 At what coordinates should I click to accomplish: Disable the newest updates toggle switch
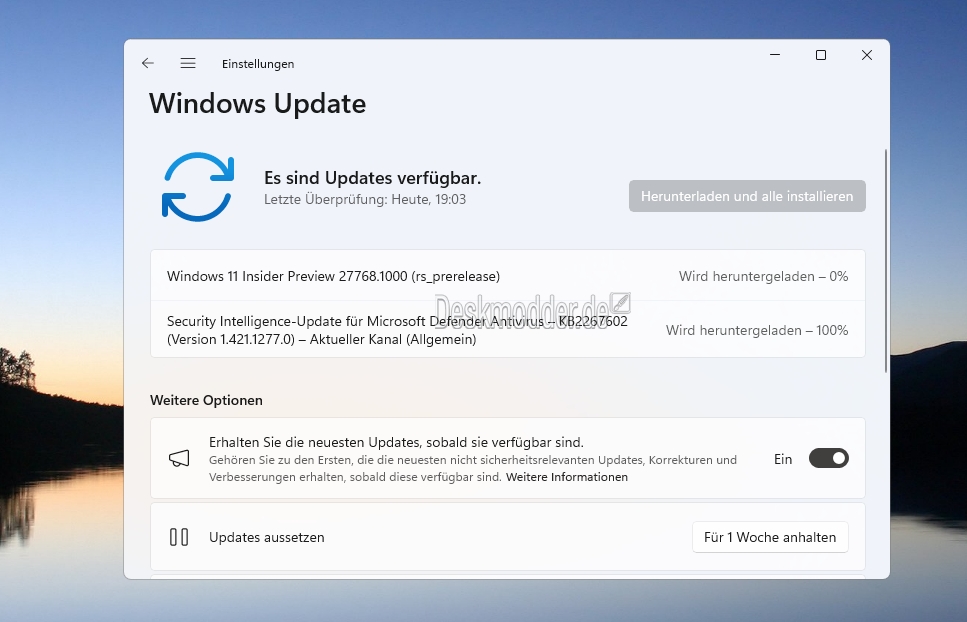tap(828, 459)
